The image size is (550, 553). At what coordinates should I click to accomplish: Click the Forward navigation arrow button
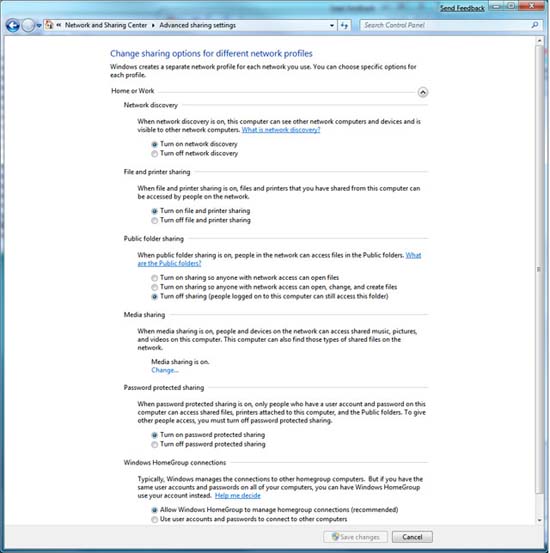point(28,25)
